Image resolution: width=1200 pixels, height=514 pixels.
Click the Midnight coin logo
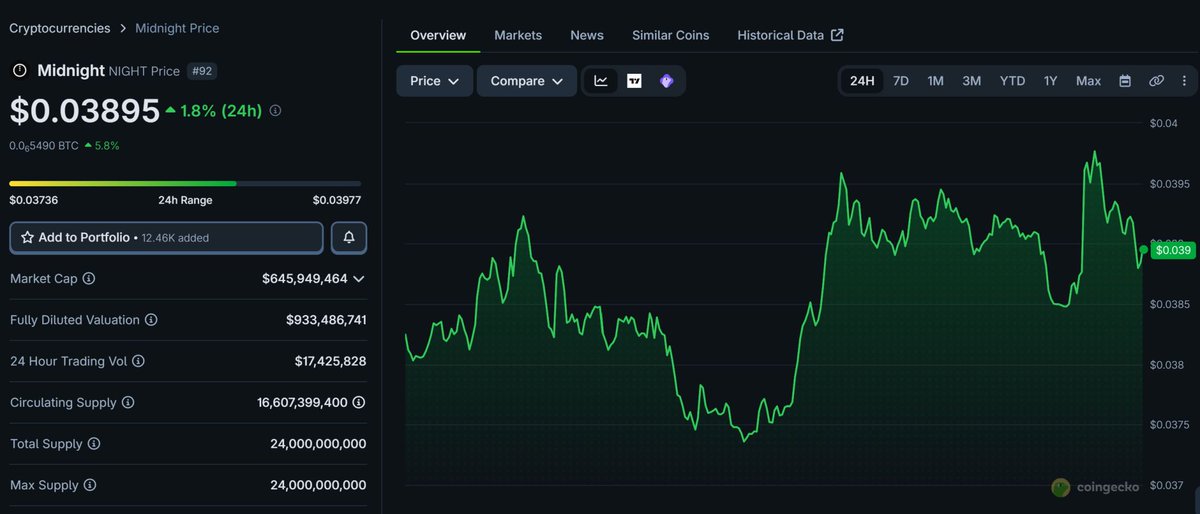(19, 71)
